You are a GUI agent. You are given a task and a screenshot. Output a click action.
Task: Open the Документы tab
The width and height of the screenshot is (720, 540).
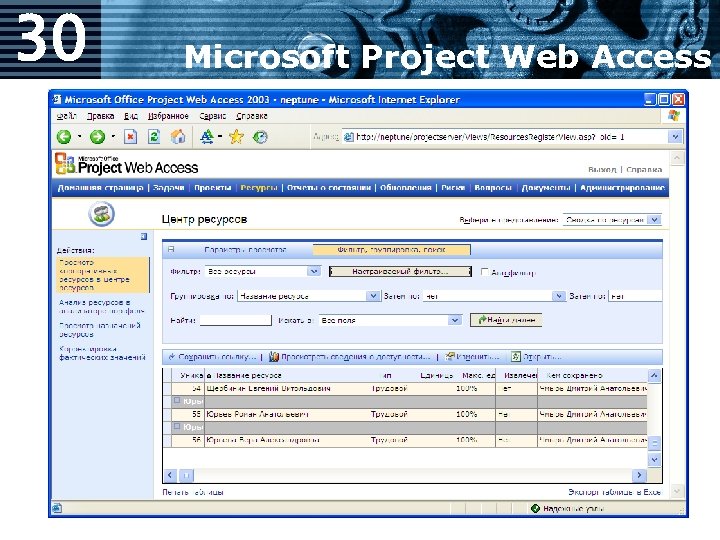click(546, 188)
